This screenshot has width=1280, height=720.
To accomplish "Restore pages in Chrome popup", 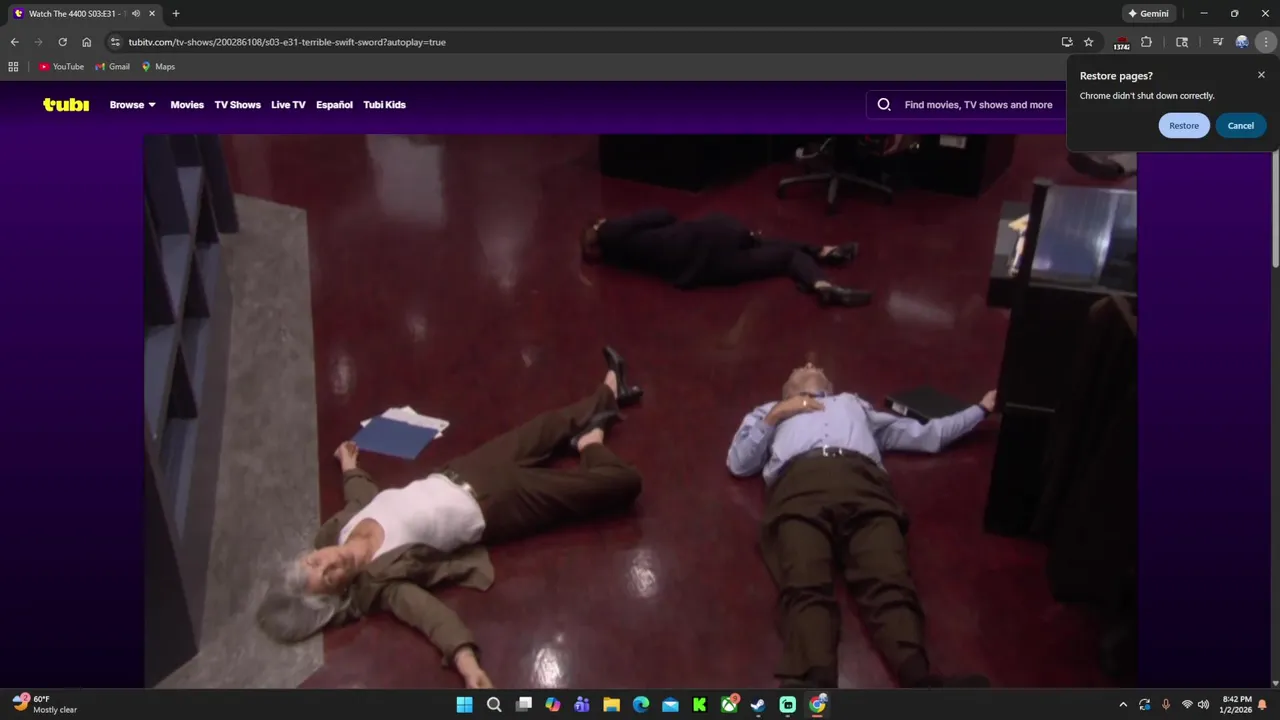I will coord(1184,125).
